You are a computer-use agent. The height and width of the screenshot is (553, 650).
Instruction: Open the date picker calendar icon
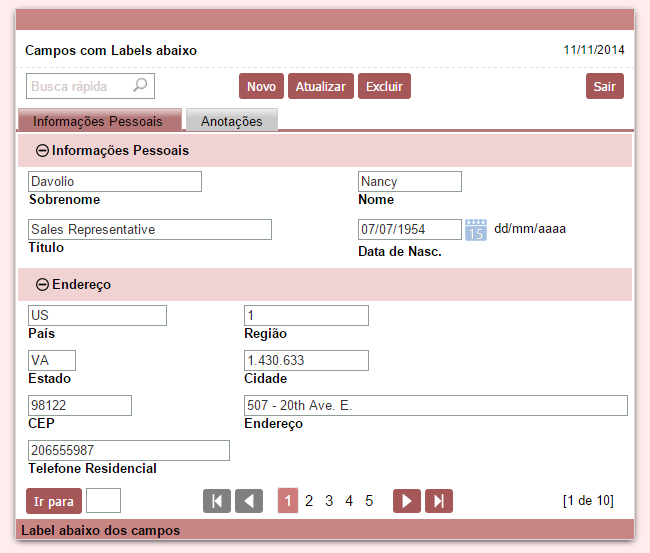coord(476,230)
